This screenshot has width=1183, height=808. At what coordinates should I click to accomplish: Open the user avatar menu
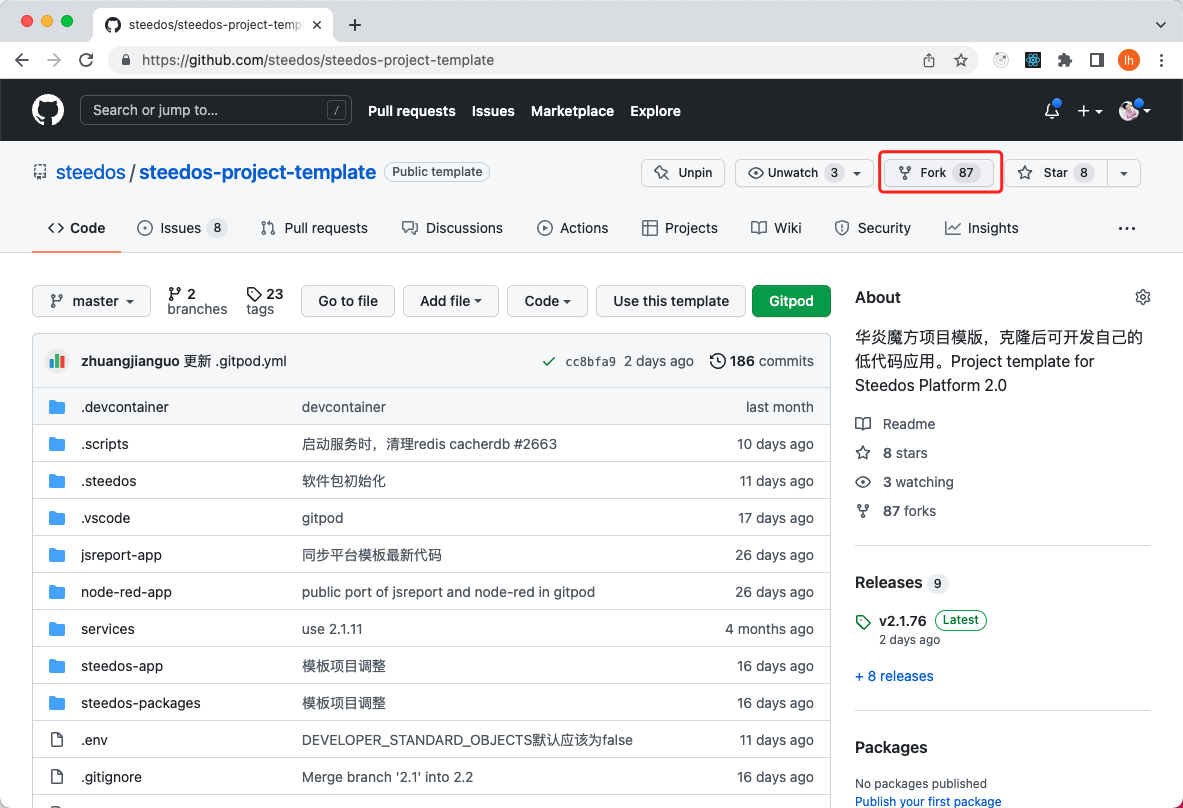pyautogui.click(x=1134, y=110)
